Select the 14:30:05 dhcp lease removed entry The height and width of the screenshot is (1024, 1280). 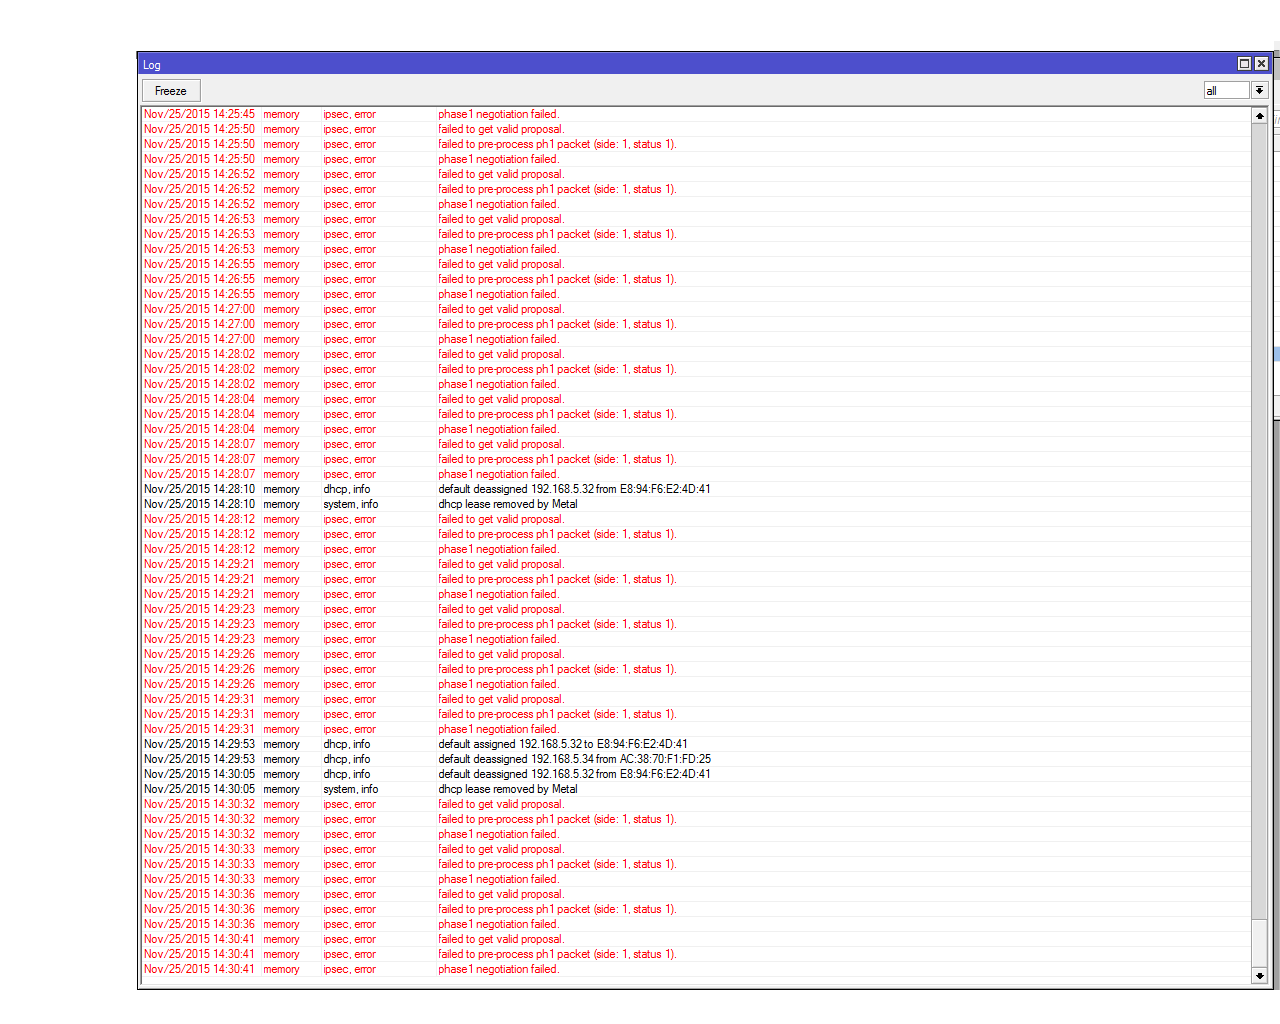tap(507, 789)
